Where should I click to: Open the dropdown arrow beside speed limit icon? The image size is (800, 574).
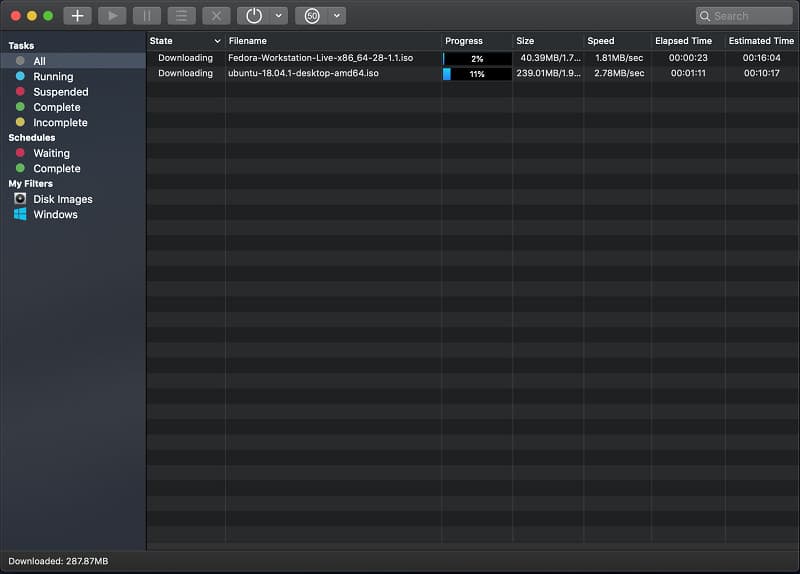coord(336,16)
